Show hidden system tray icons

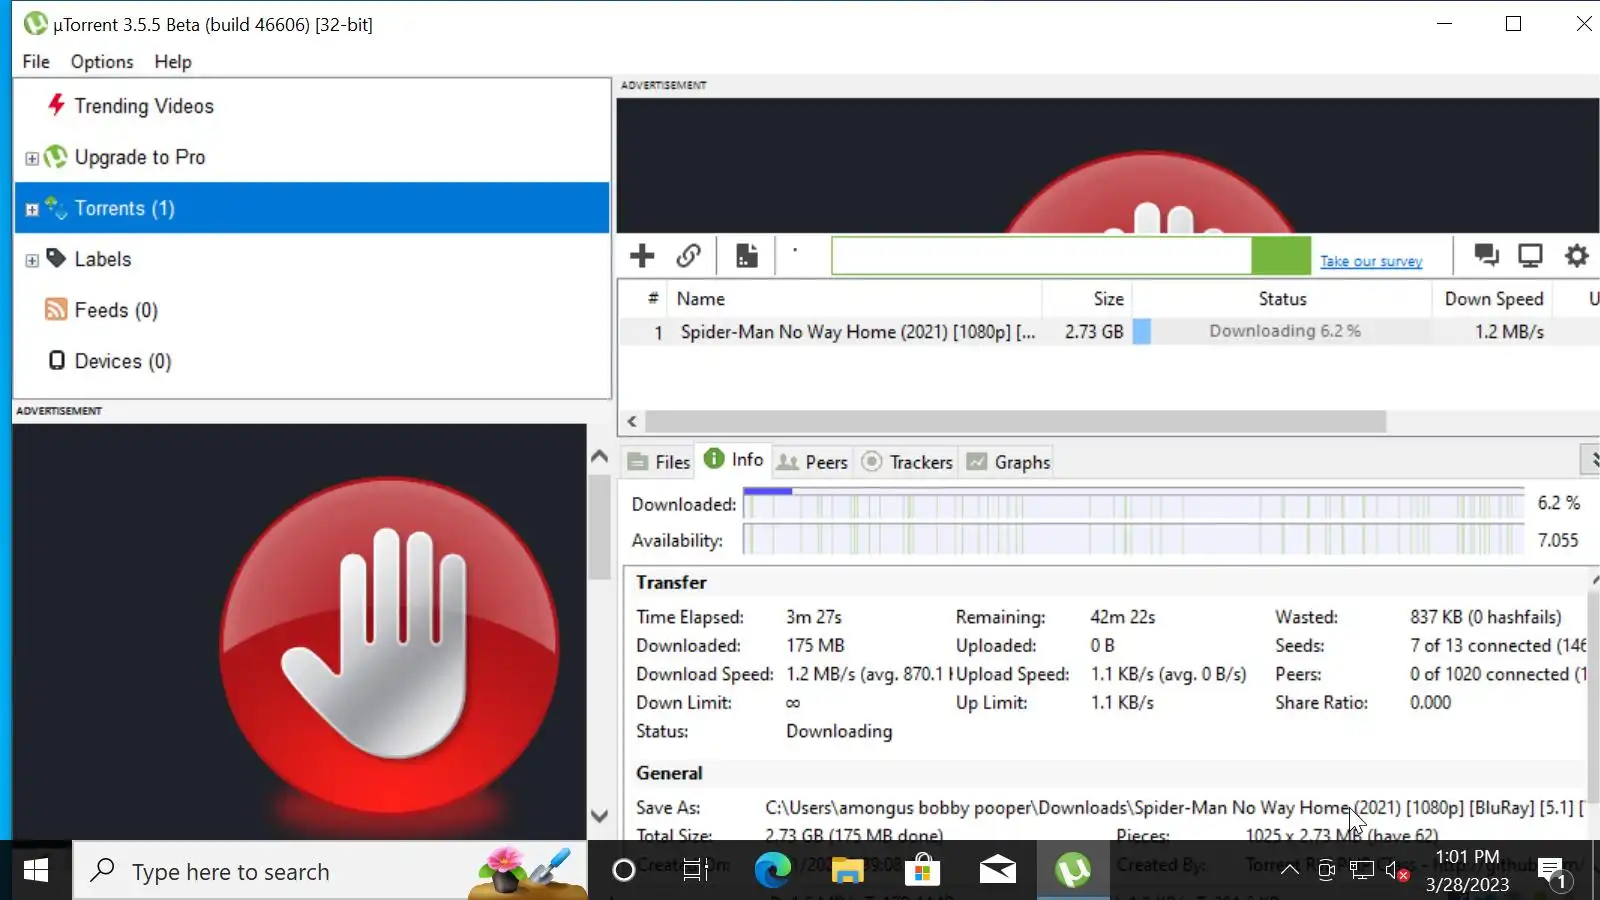1290,870
